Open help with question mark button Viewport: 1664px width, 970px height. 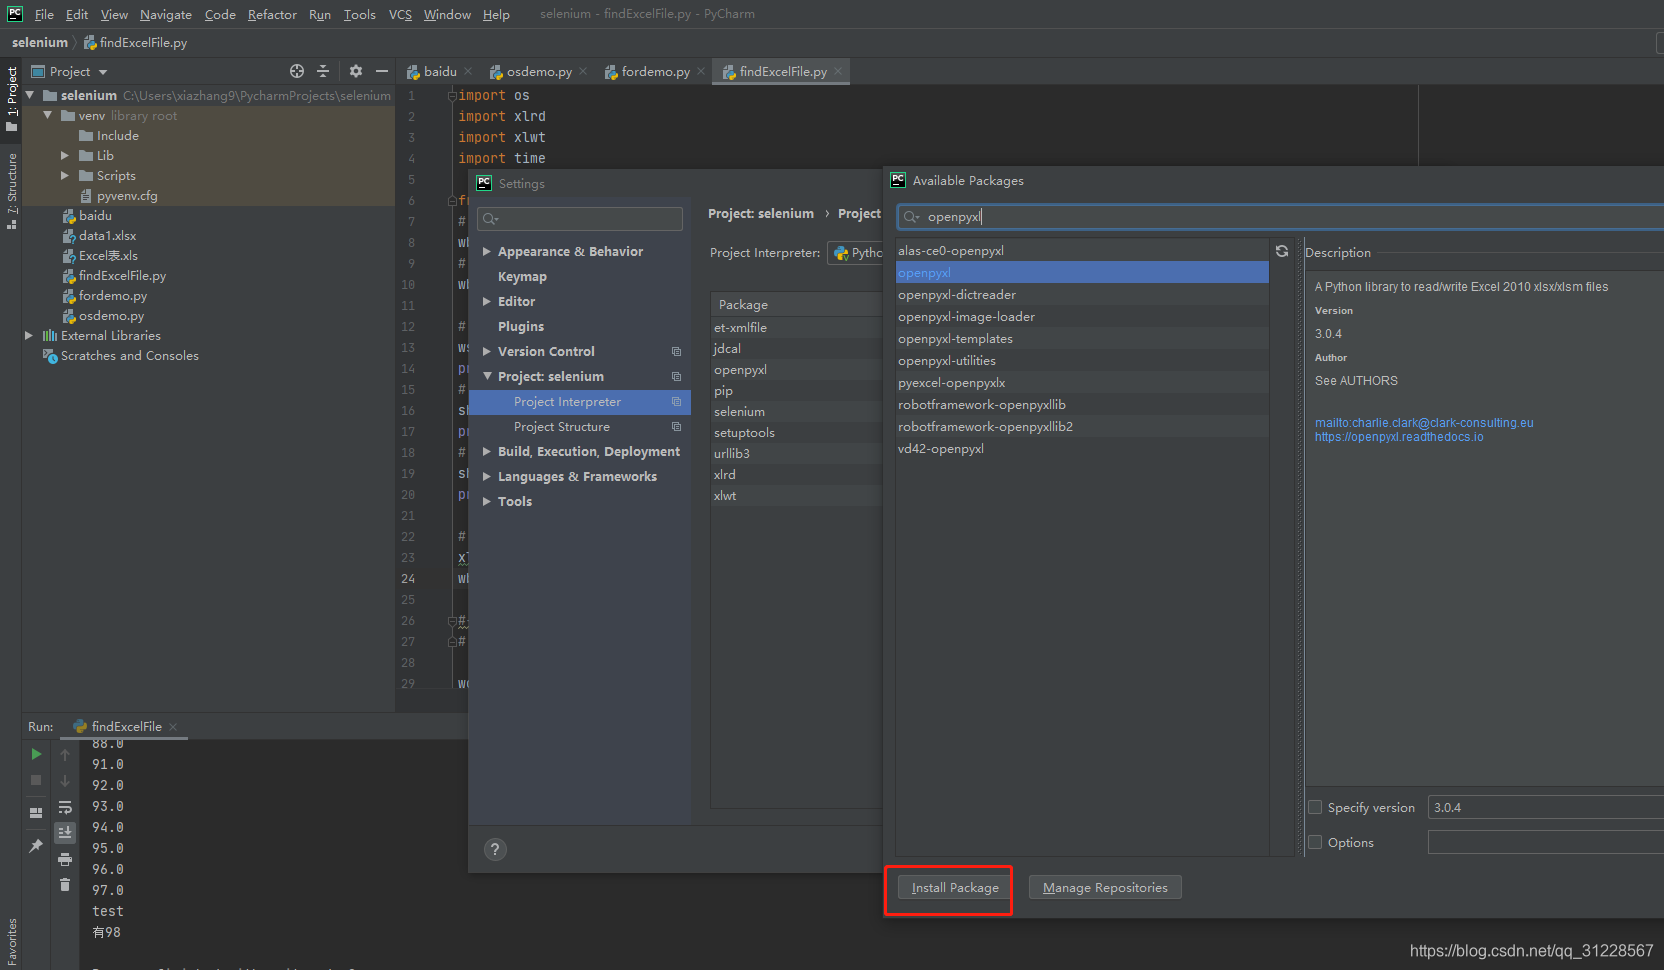click(x=495, y=849)
